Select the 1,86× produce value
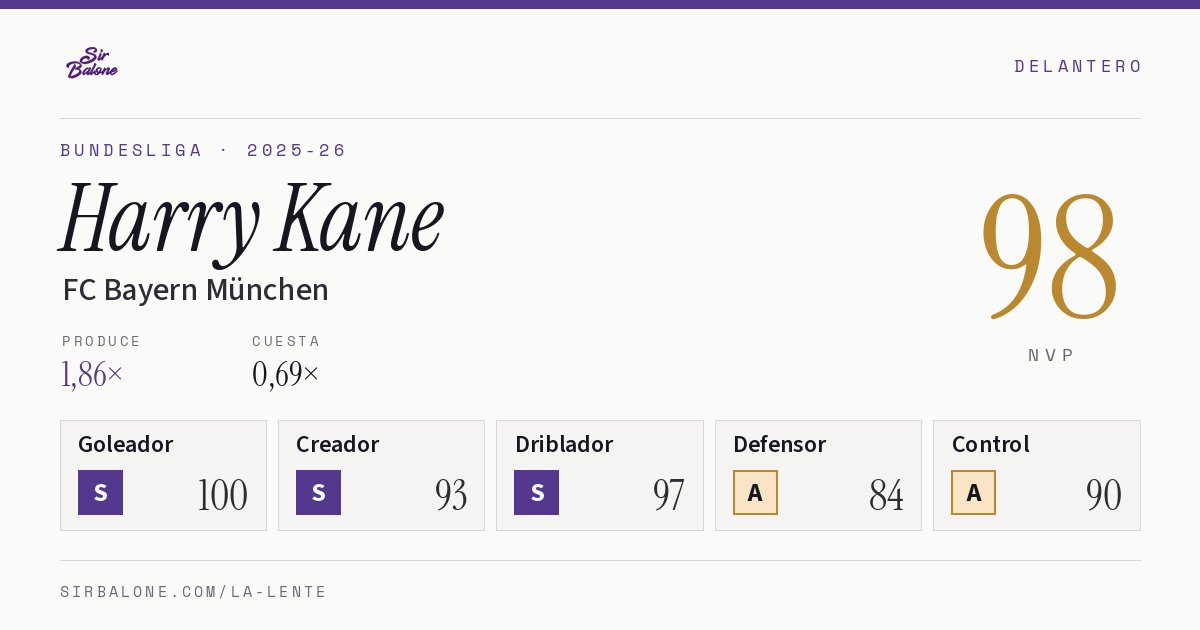1200x630 pixels. (92, 374)
